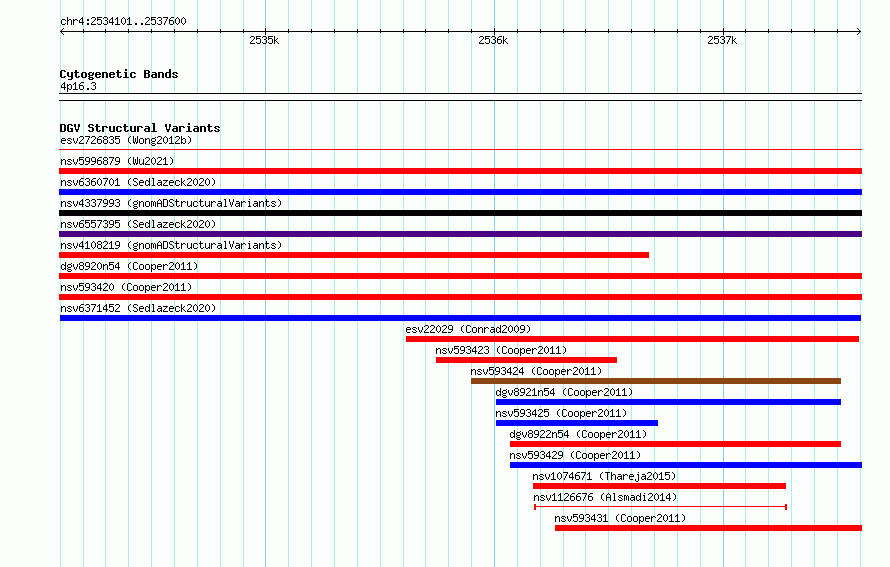Click the nsv6371452 (Sedlazeck2020) blue bar

click(460, 318)
